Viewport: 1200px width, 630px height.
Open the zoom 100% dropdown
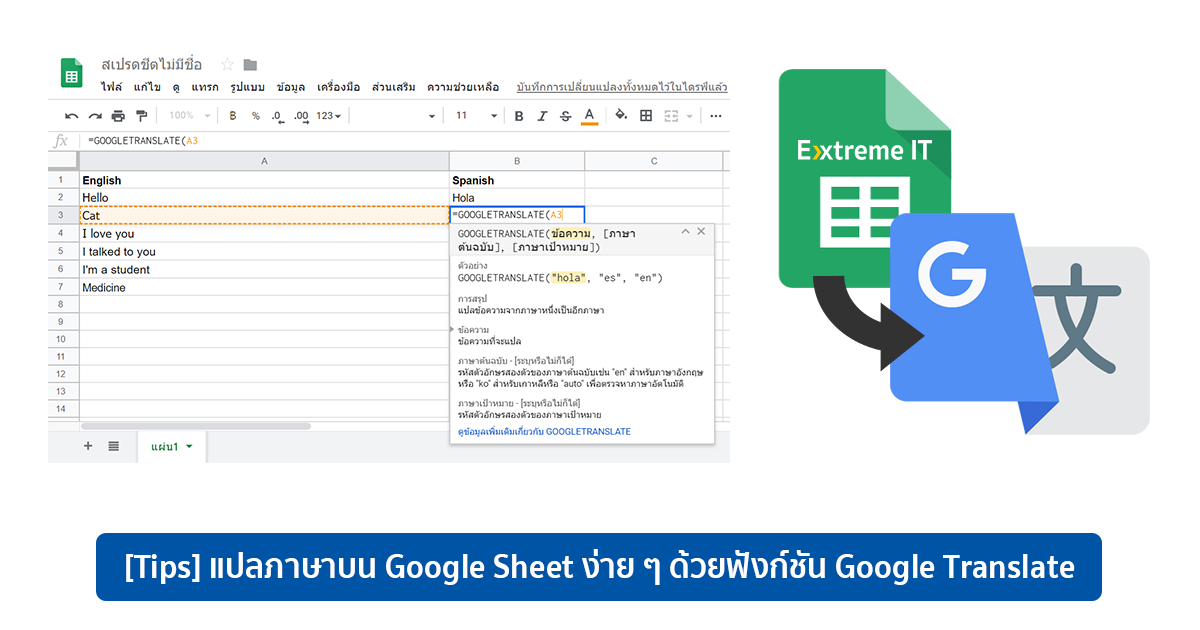pyautogui.click(x=189, y=116)
